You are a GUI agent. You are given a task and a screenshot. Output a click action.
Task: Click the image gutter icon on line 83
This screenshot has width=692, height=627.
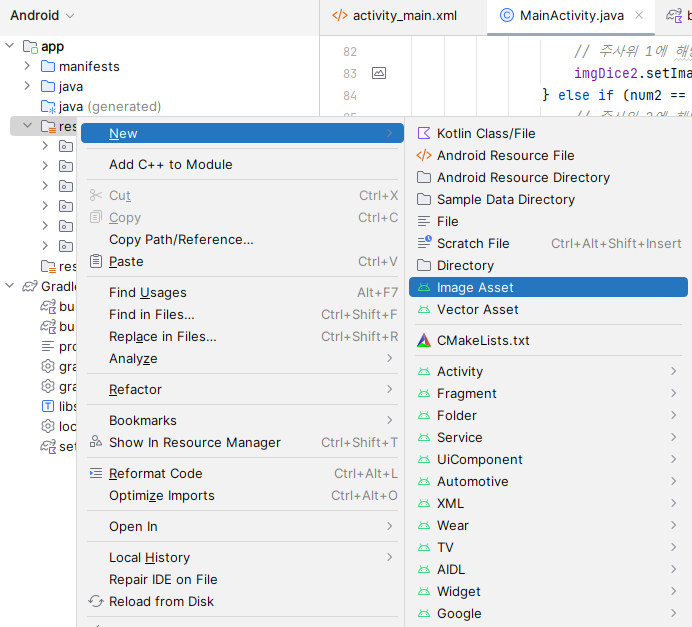click(x=379, y=73)
